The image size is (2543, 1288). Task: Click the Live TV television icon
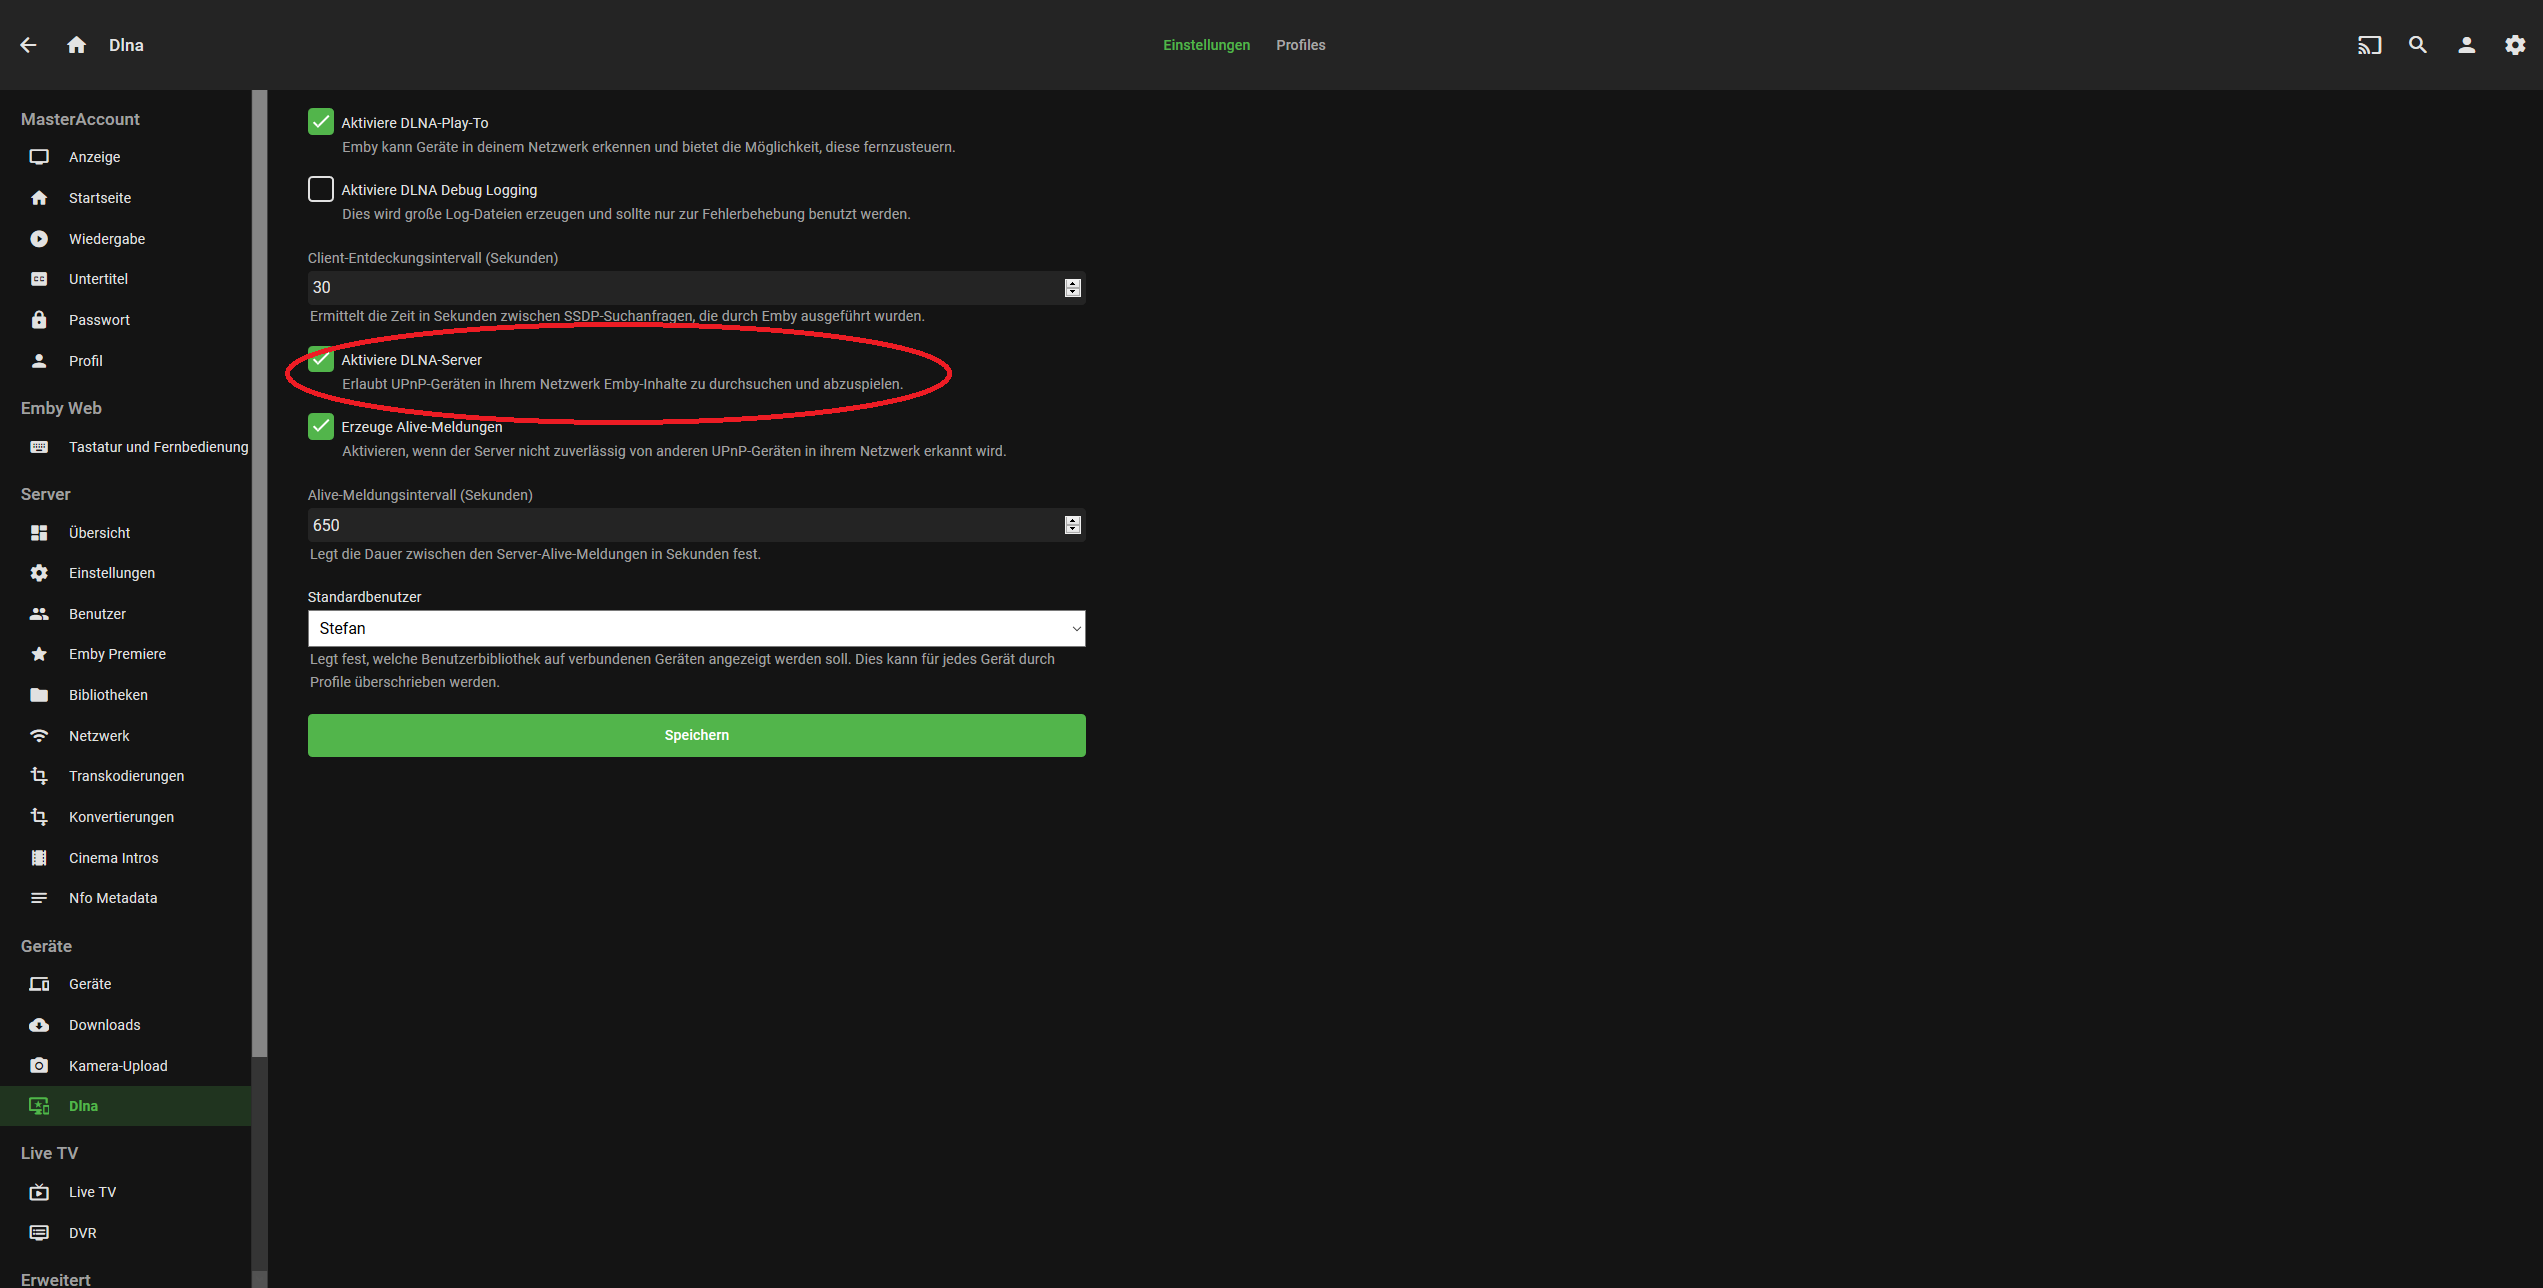[x=39, y=1192]
